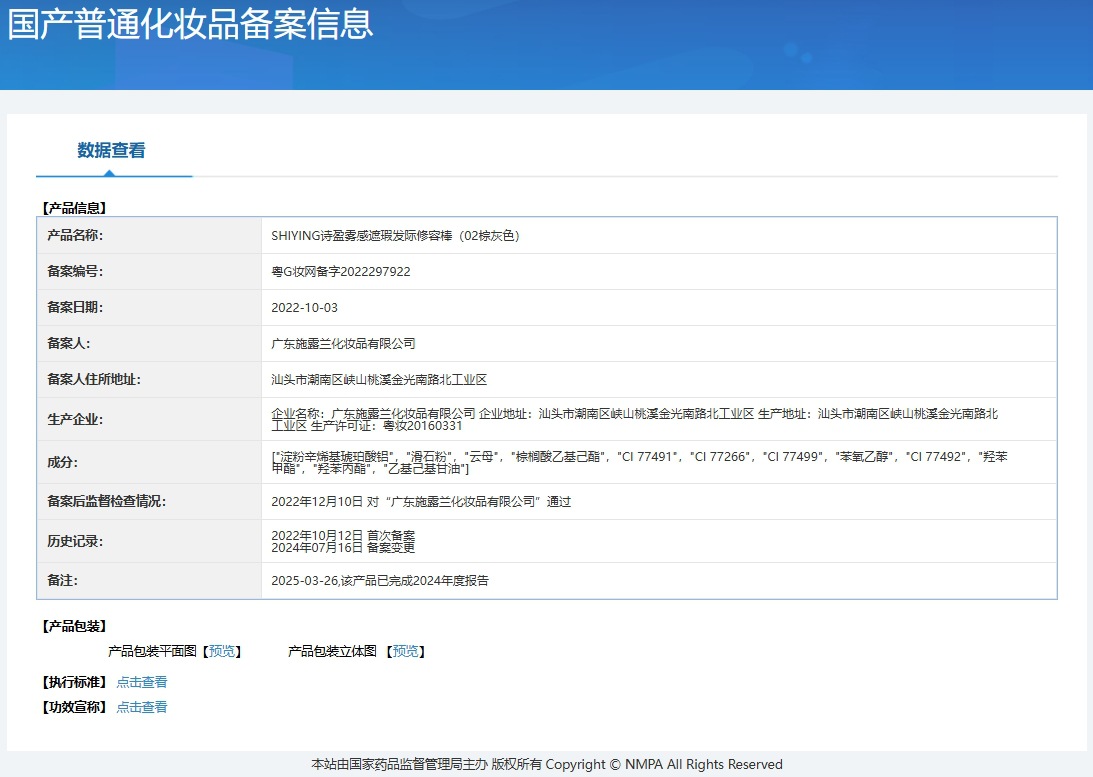Click the 成分 row label

[x=62, y=462]
